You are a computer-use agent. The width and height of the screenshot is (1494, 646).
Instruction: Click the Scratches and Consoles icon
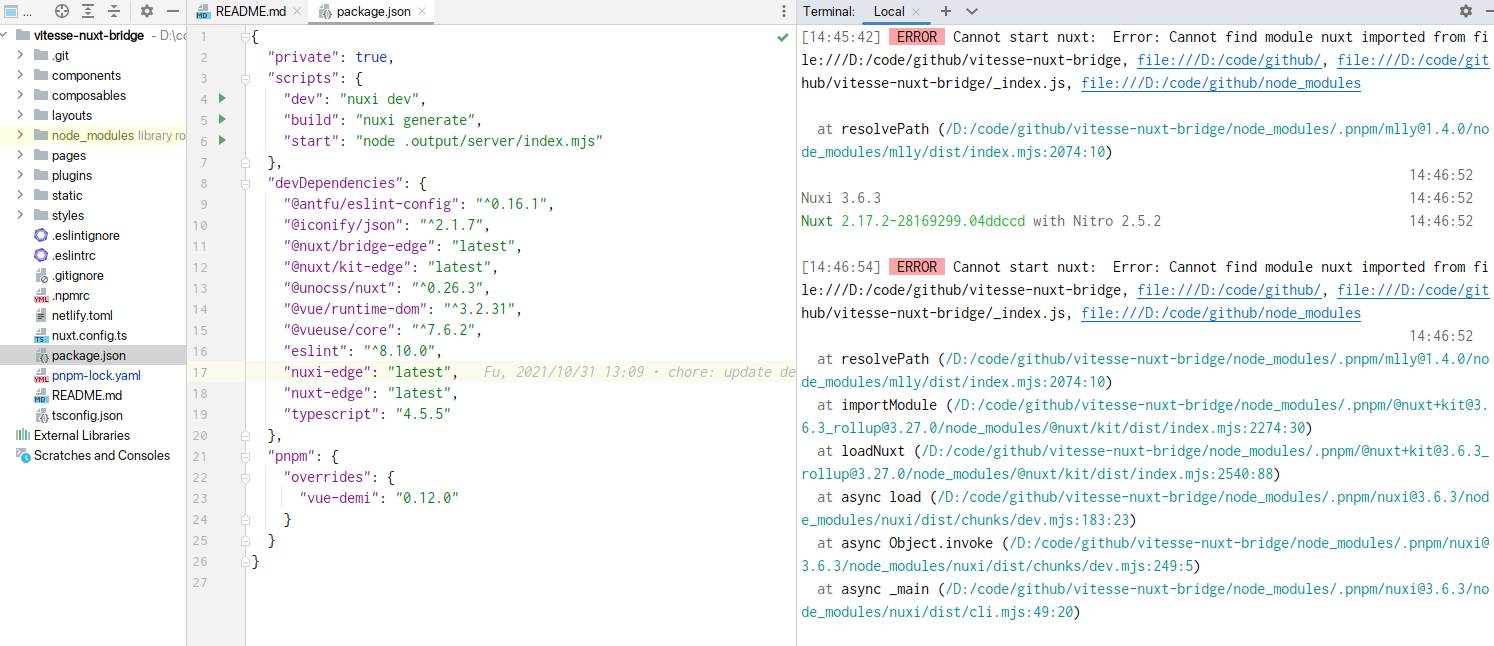(23, 456)
